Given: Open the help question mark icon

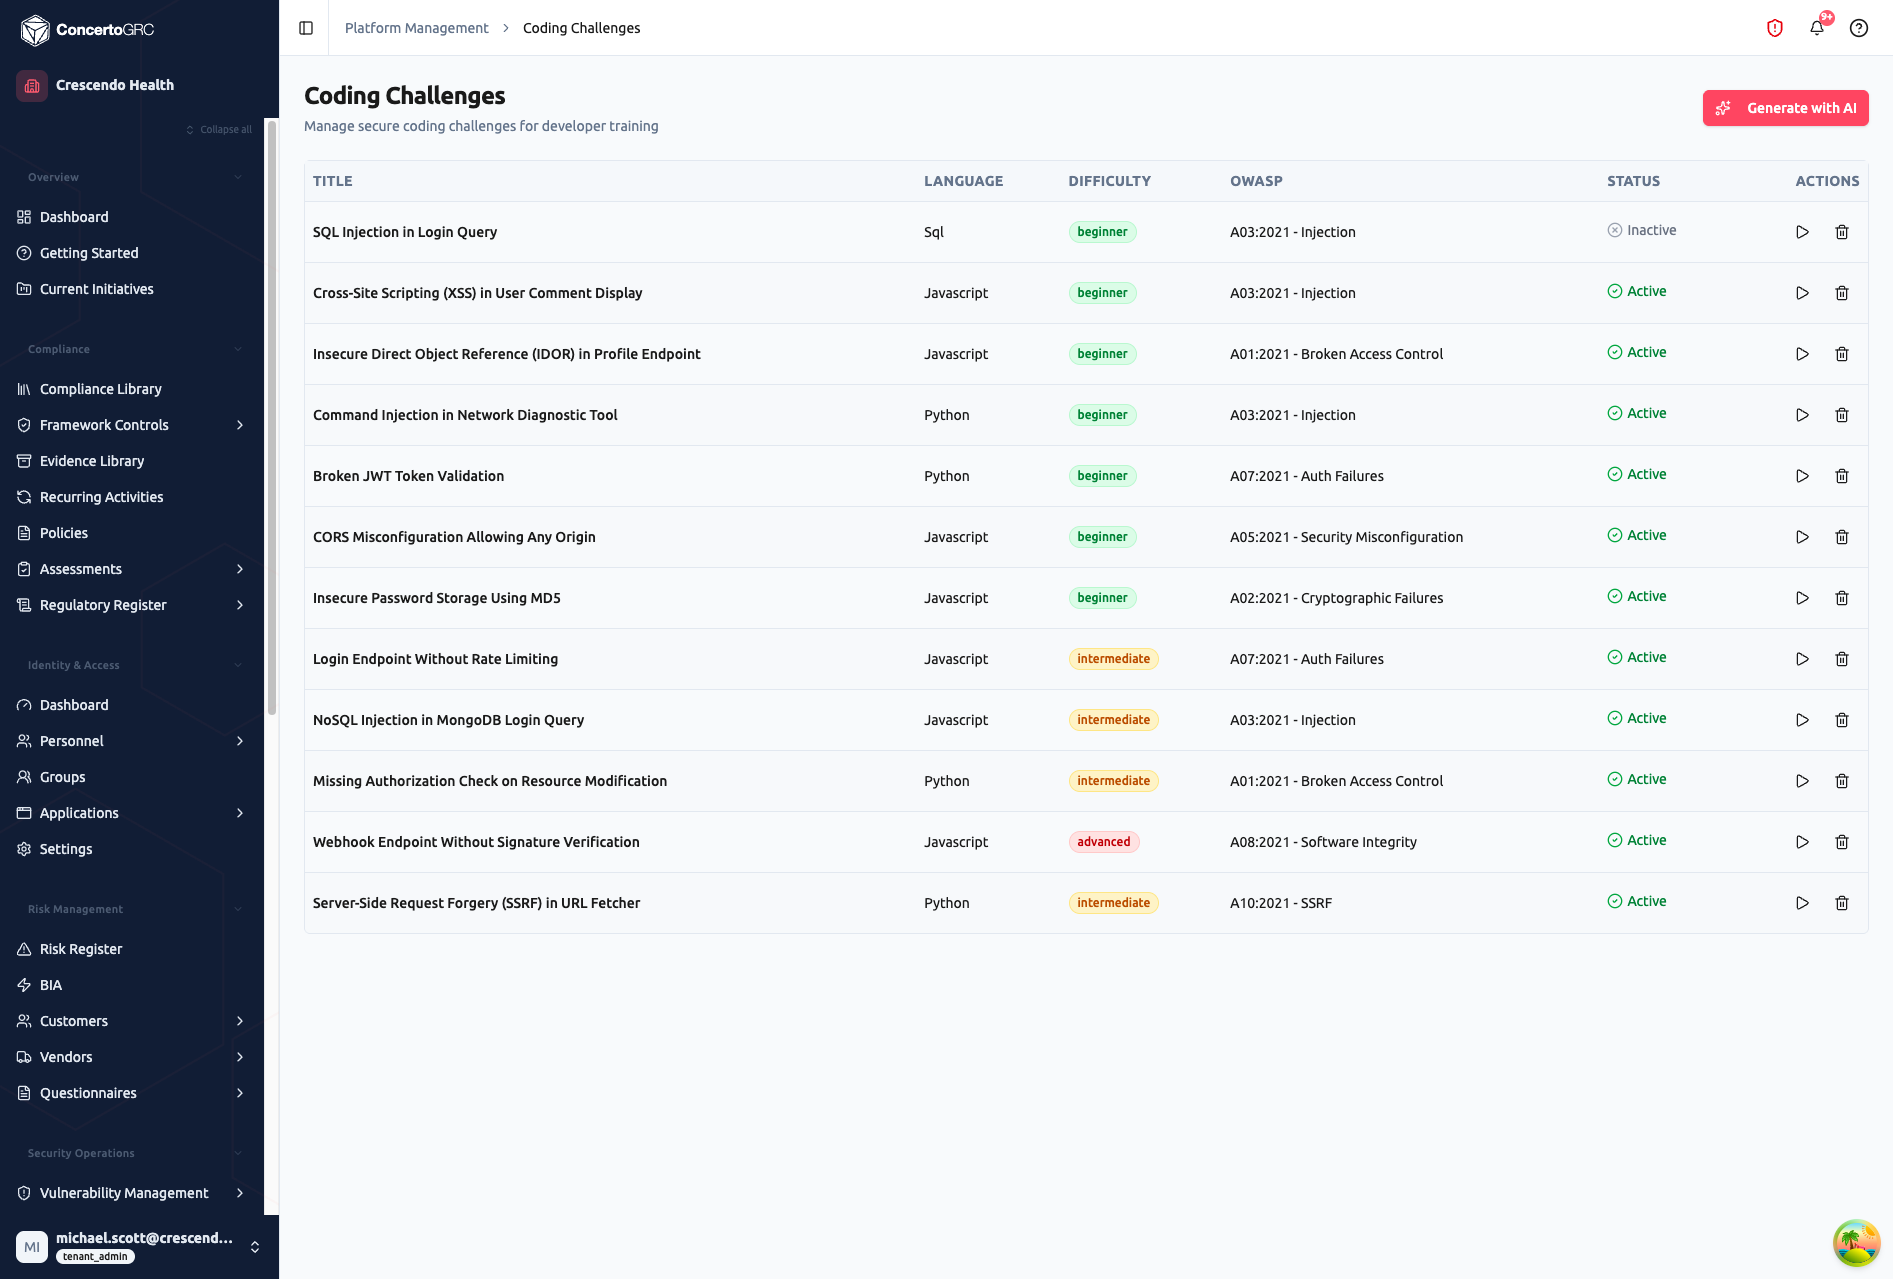Looking at the screenshot, I should coord(1859,28).
